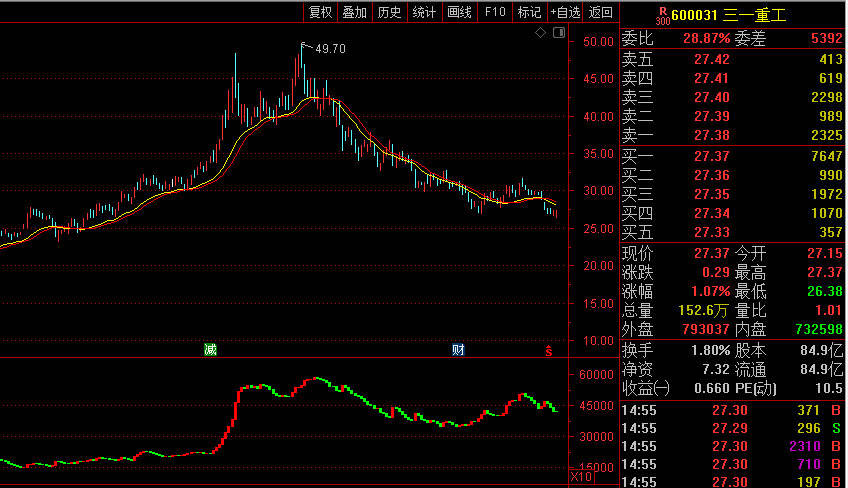Toggle the side panel icon above the price axis
Image resolution: width=848 pixels, height=488 pixels.
point(557,33)
